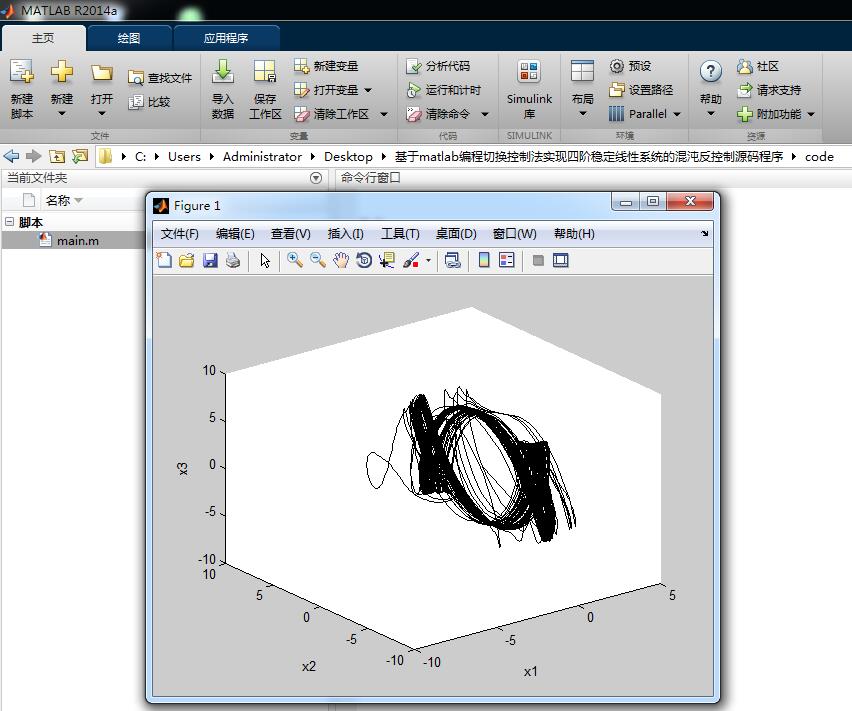
Task: Expand Parallel dropdown
Action: tap(677, 114)
